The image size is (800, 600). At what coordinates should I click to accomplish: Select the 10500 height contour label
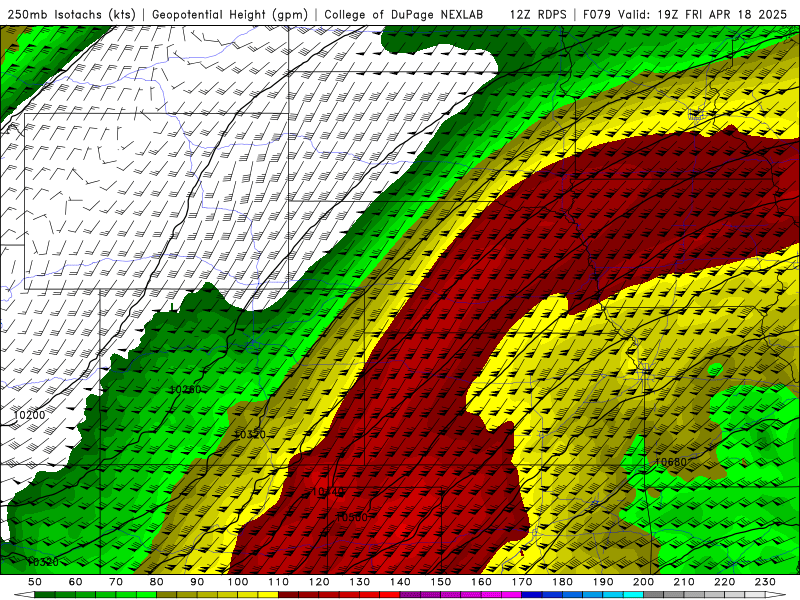pyautogui.click(x=352, y=517)
